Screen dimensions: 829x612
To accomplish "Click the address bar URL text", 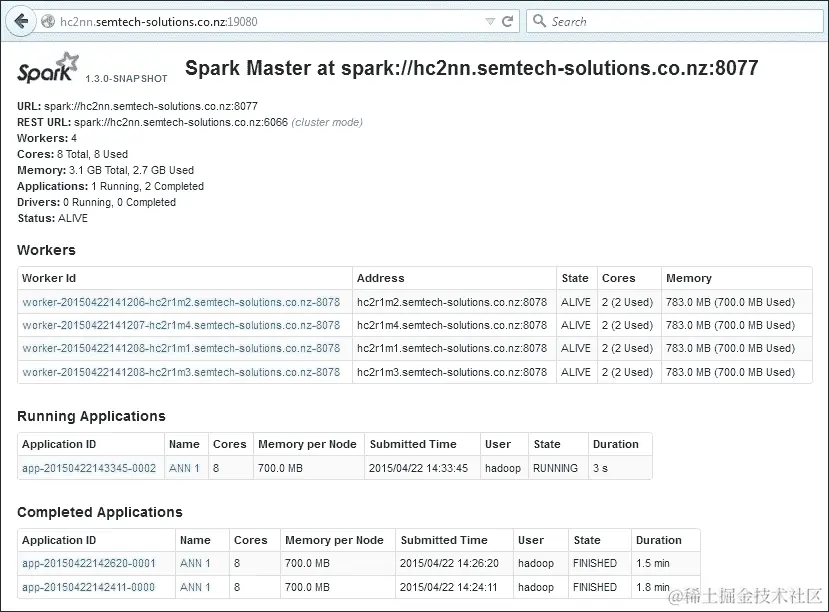I will (x=159, y=22).
